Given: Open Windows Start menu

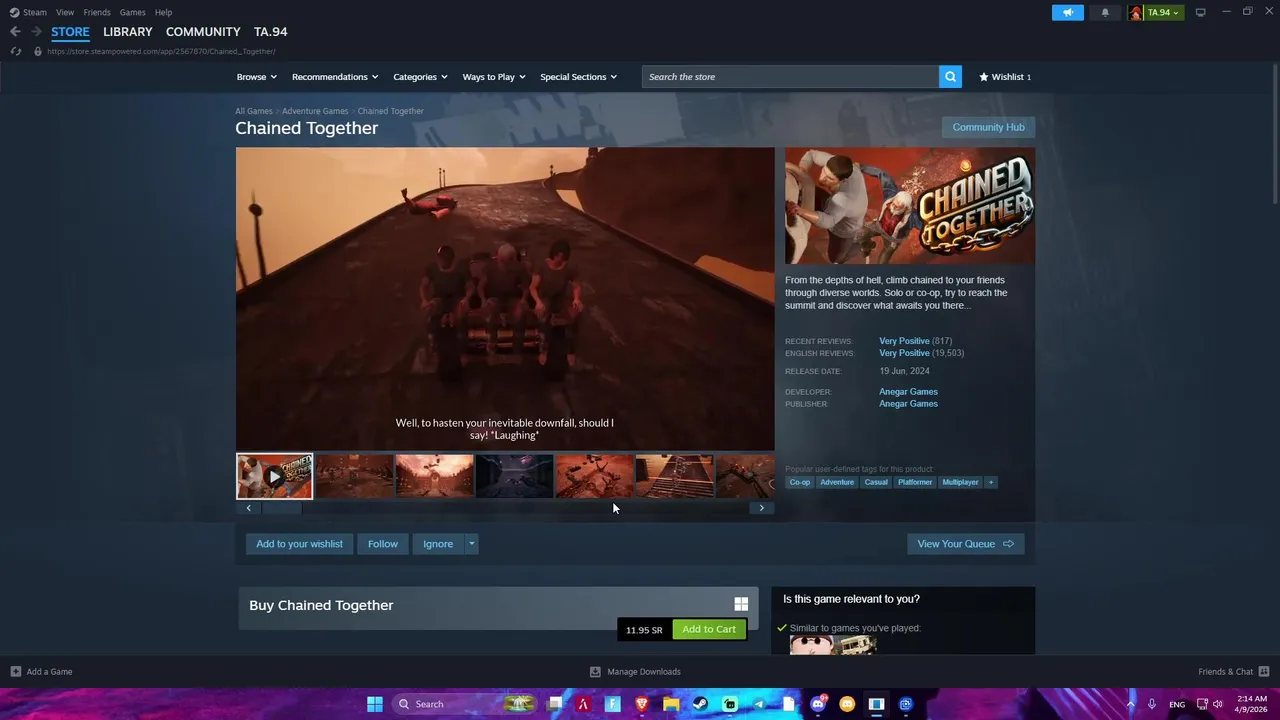Looking at the screenshot, I should 375,704.
